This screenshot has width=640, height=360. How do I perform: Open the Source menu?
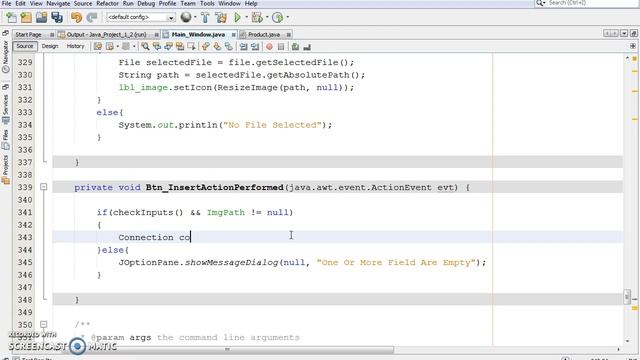pyautogui.click(x=83, y=3)
